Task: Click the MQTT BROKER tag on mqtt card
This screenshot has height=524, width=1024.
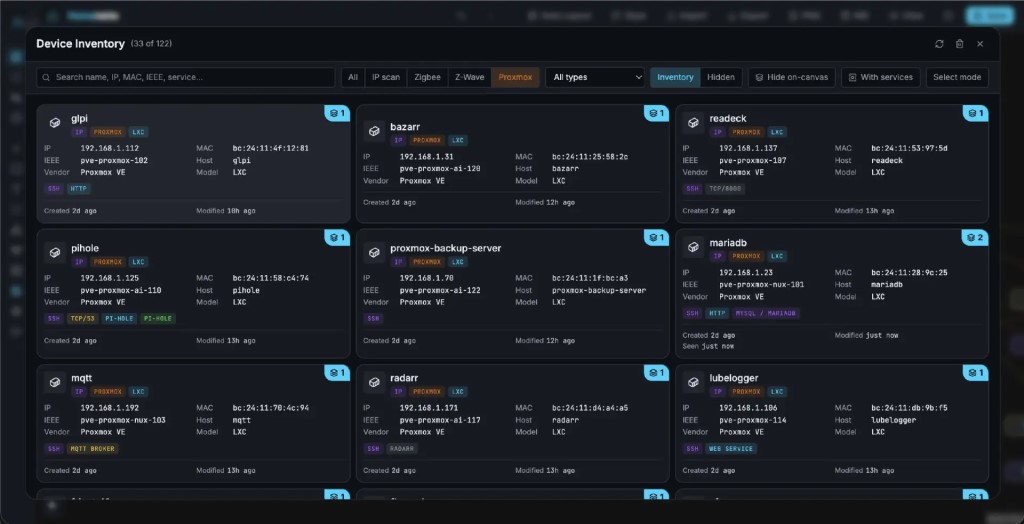Action: [93, 449]
